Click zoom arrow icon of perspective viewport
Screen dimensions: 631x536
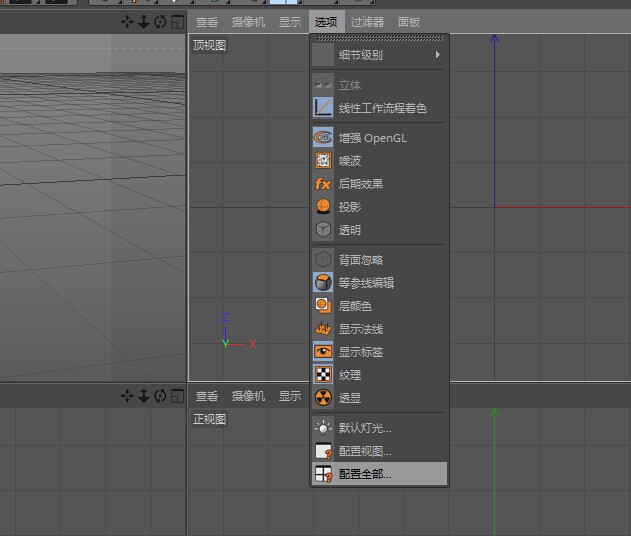(x=144, y=22)
